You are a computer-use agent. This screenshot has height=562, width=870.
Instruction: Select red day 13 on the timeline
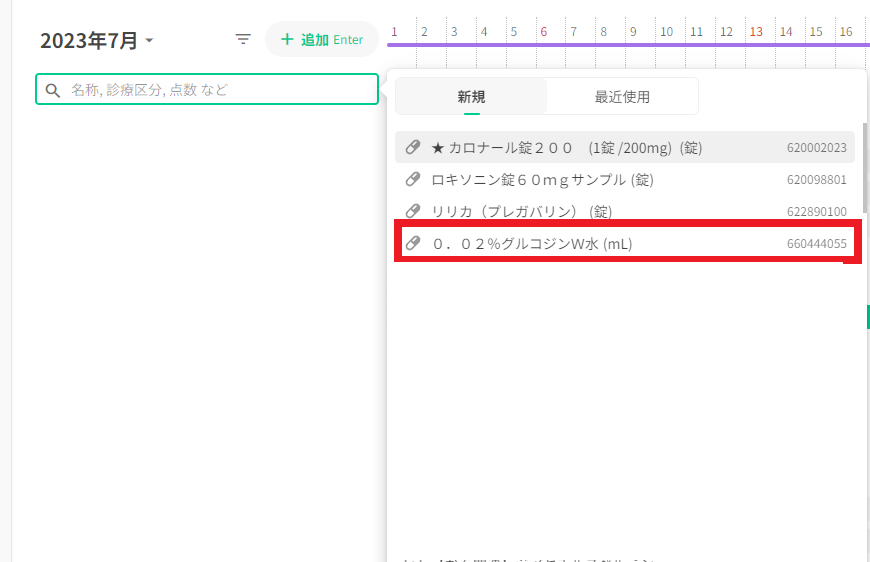point(756,32)
